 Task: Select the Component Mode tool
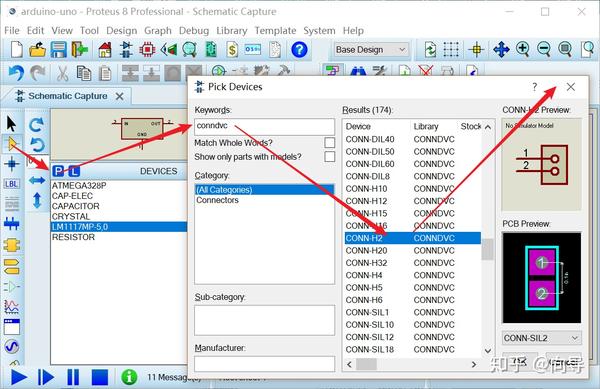tap(11, 144)
